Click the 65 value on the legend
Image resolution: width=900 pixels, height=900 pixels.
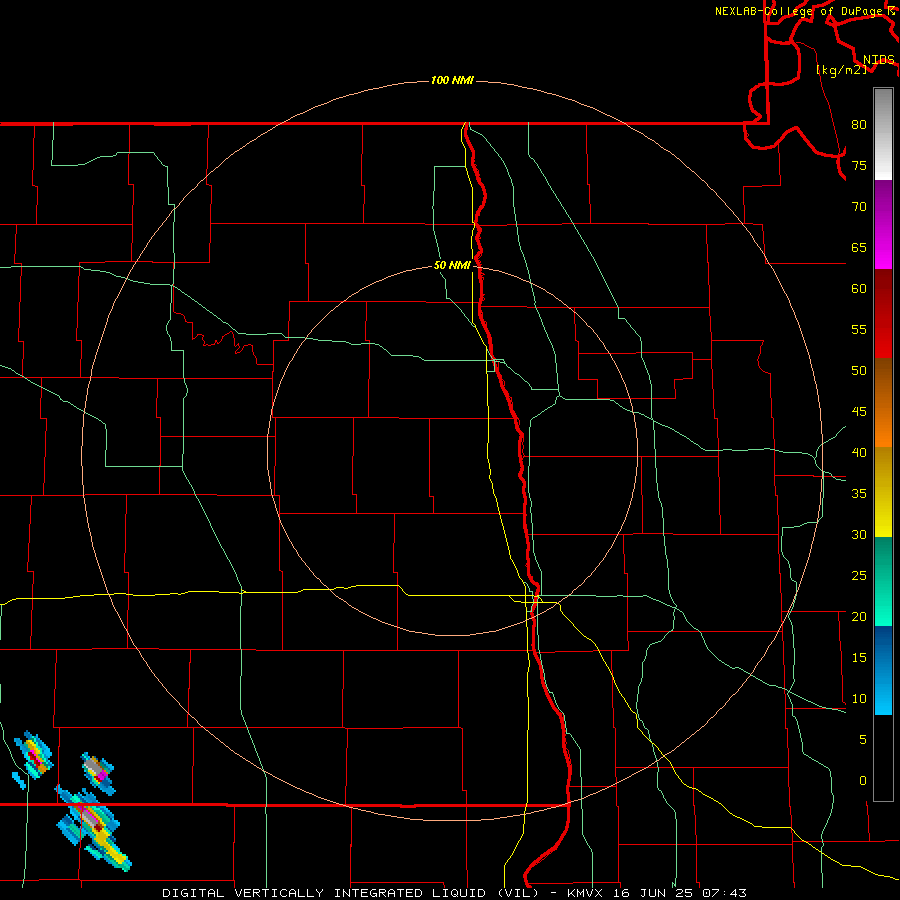(x=859, y=247)
